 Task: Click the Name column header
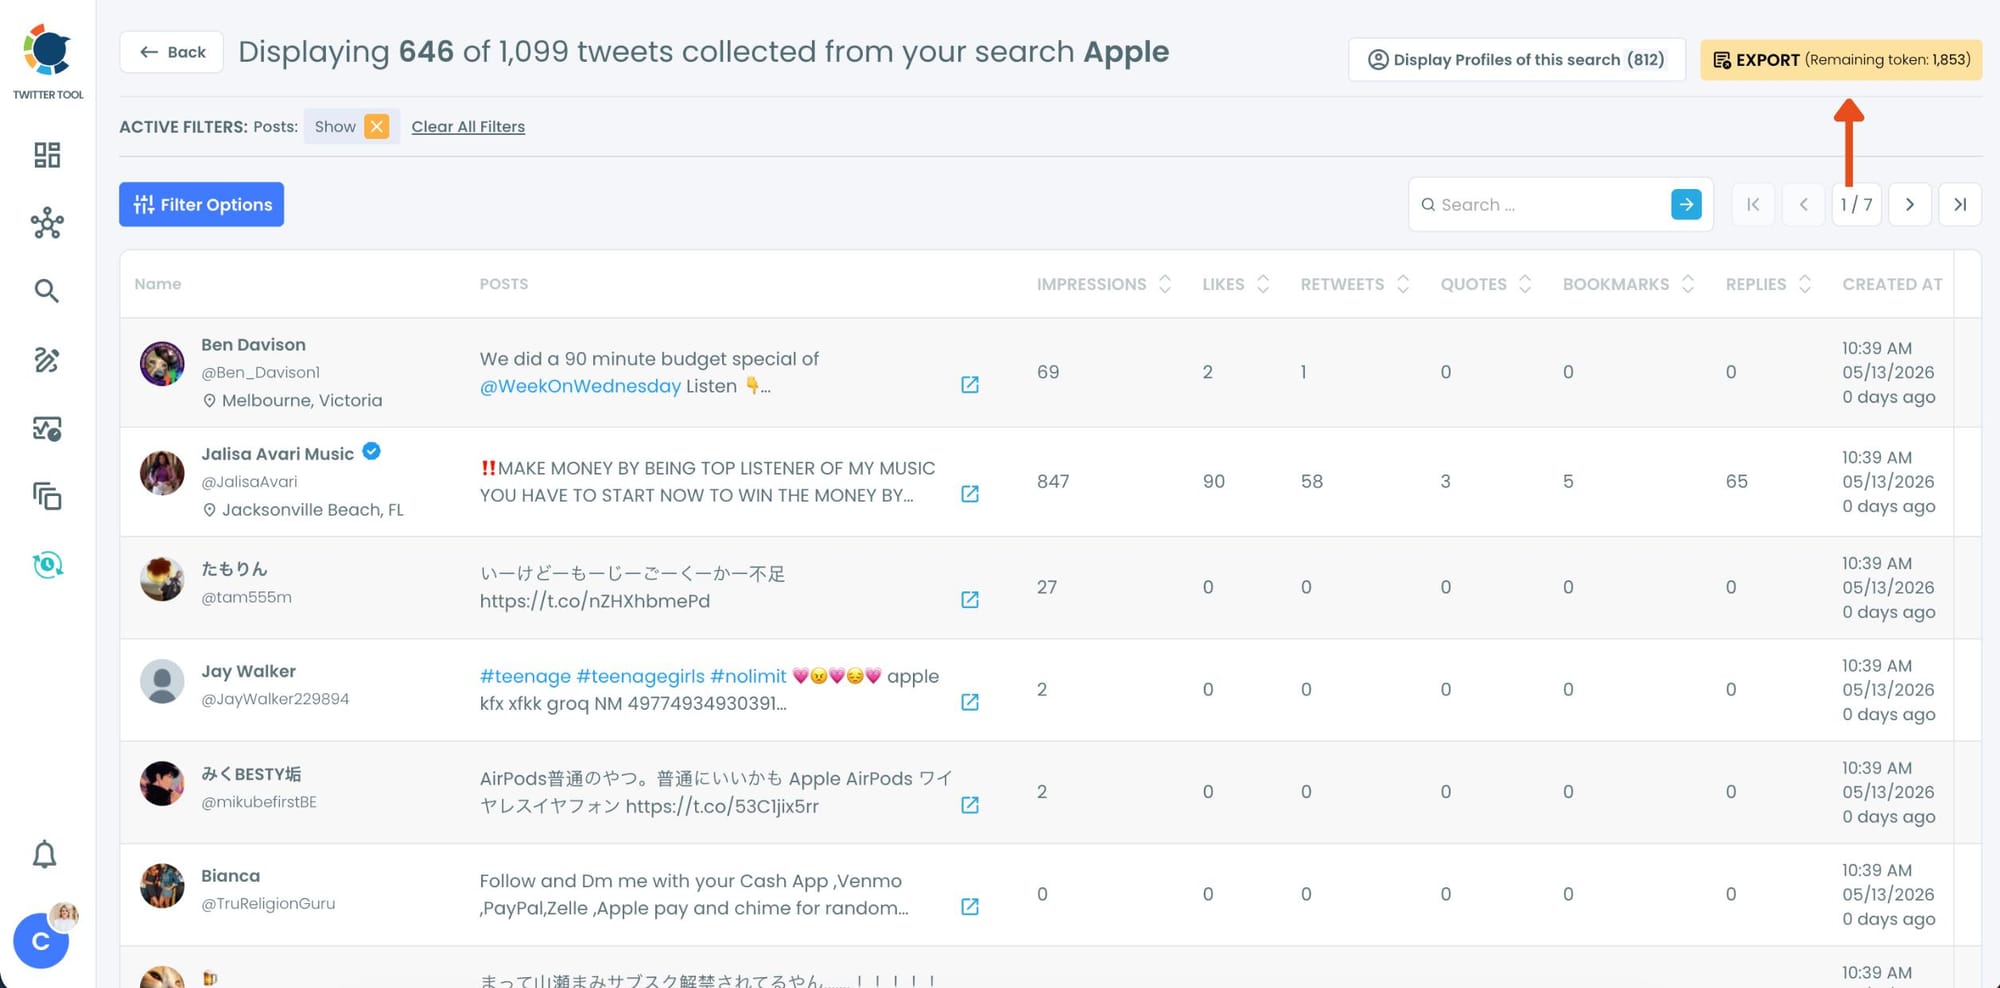click(158, 284)
